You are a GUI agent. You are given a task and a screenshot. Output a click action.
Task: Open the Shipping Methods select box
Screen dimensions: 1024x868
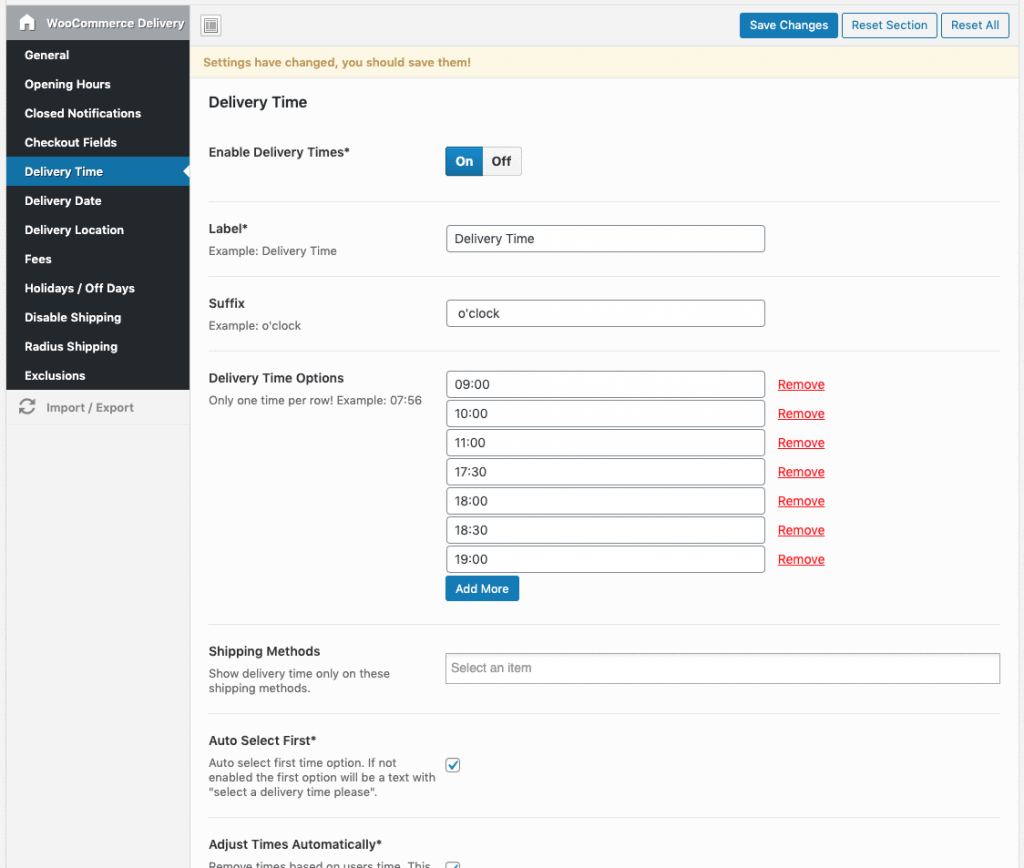click(722, 668)
